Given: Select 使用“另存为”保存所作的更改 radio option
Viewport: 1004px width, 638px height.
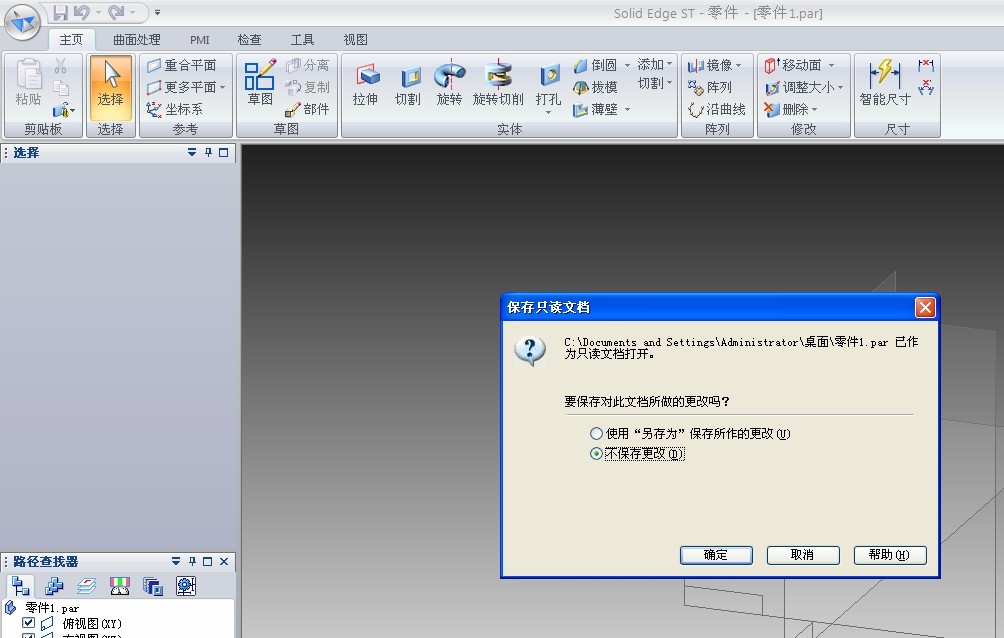Looking at the screenshot, I should (x=690, y=434).
